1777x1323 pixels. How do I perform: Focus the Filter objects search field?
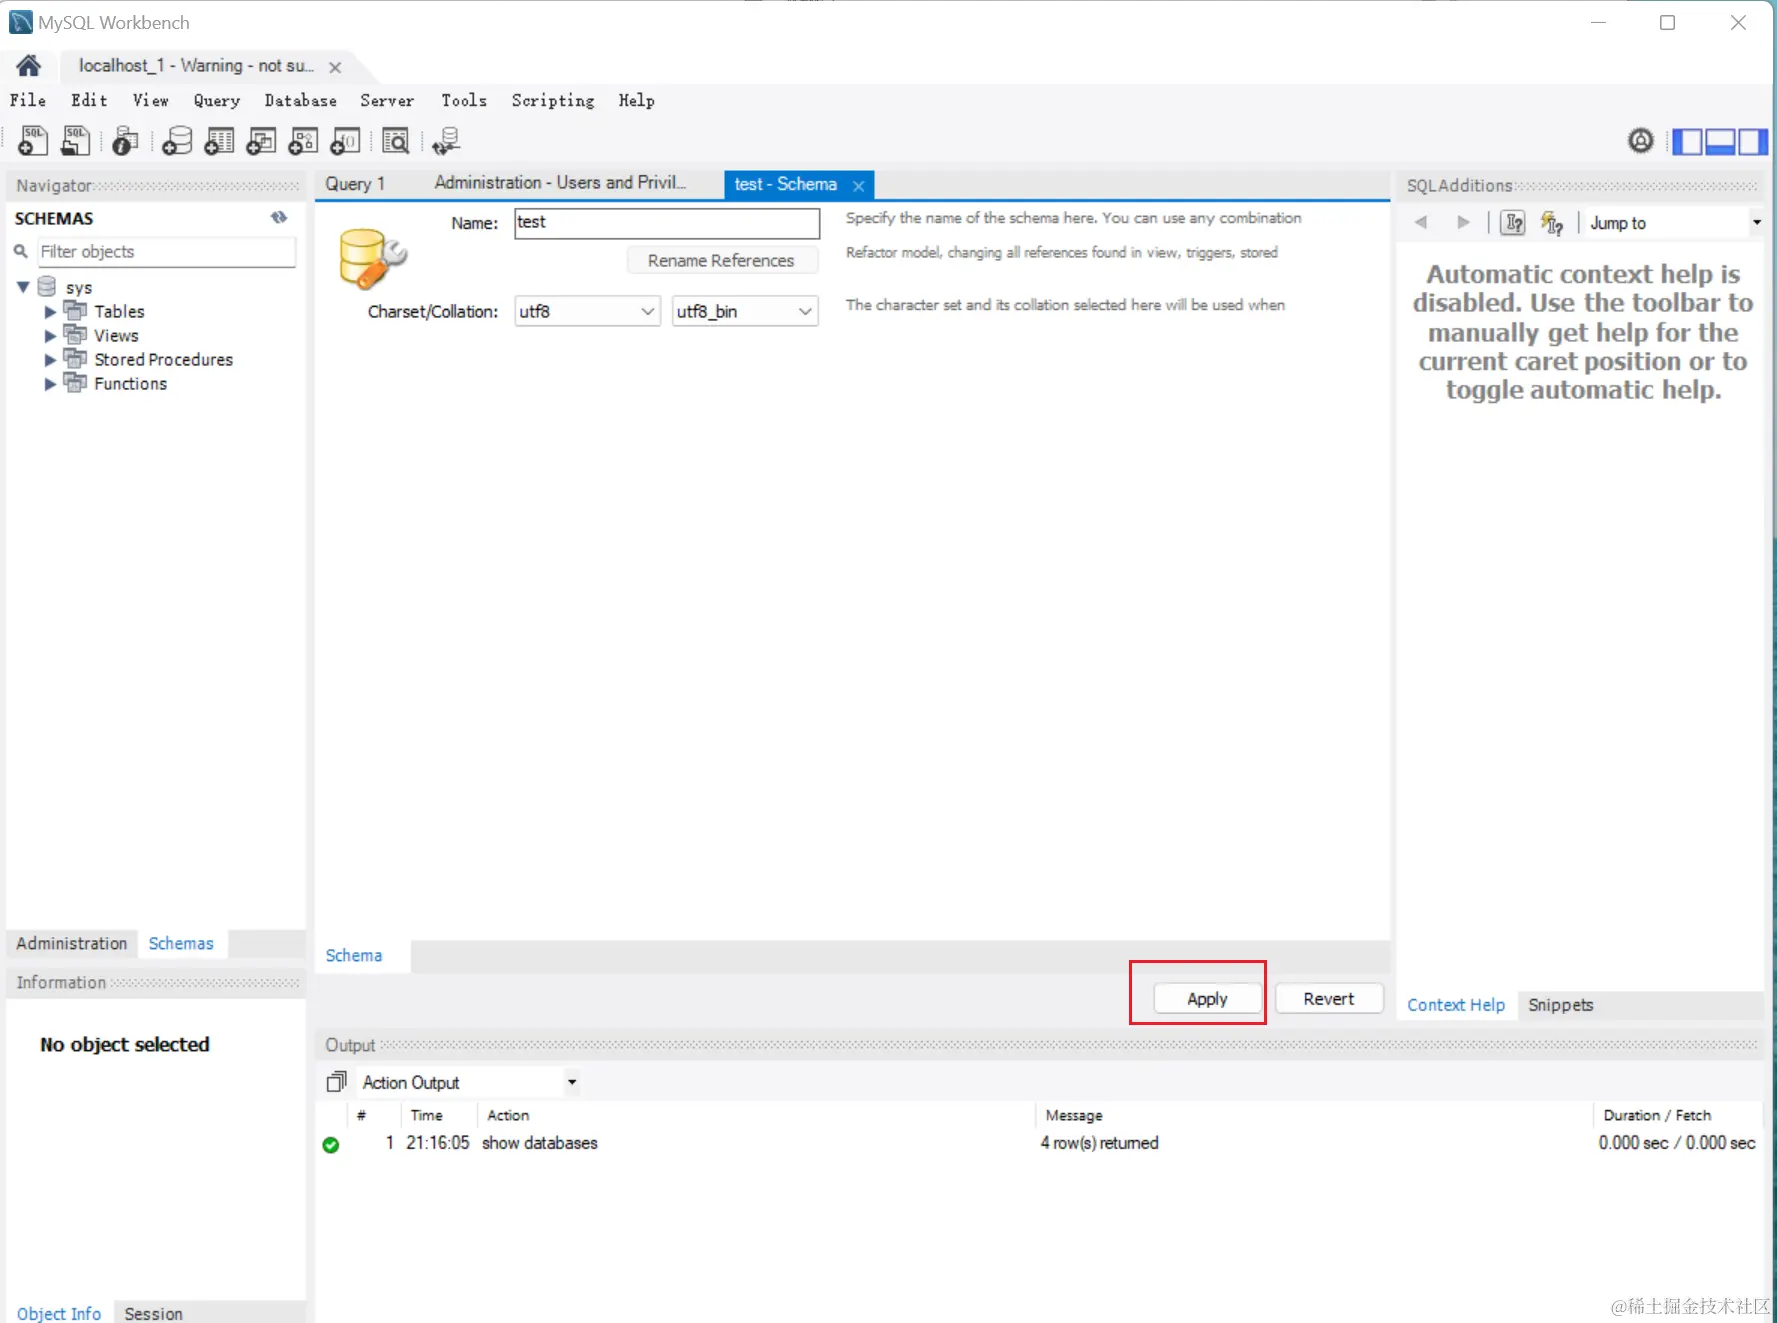[x=167, y=252]
